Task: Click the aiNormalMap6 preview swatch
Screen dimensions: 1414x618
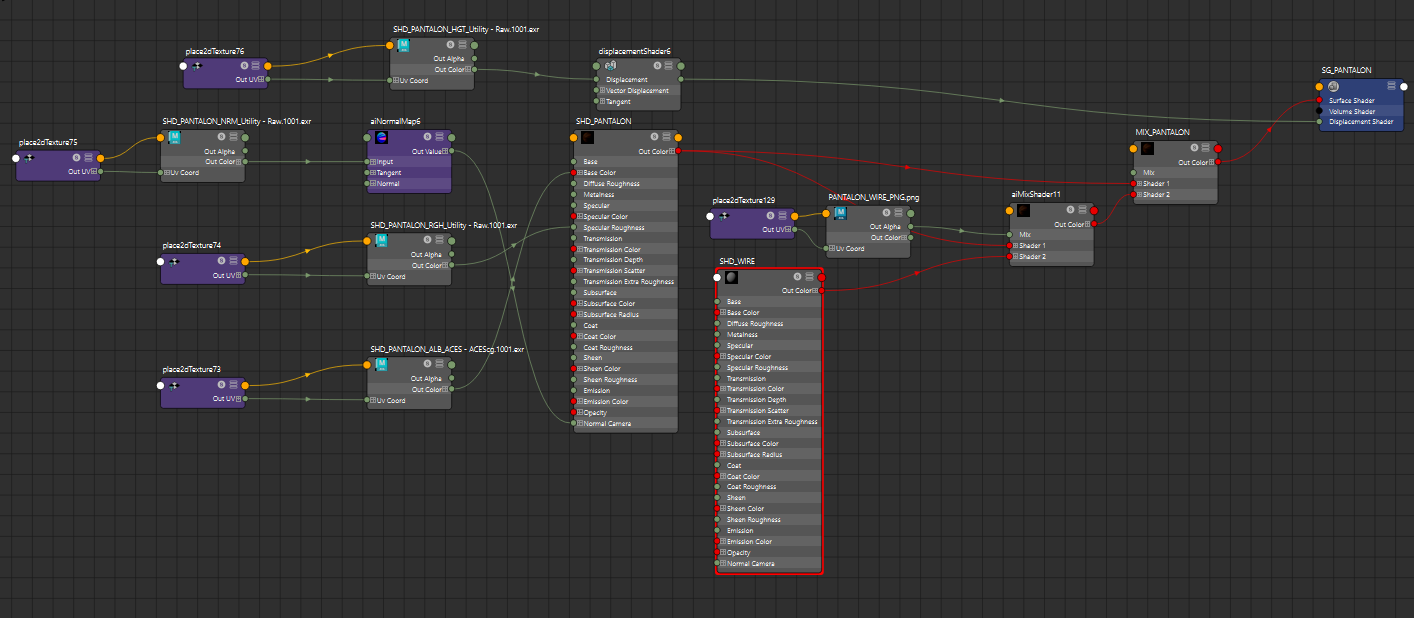Action: point(380,137)
